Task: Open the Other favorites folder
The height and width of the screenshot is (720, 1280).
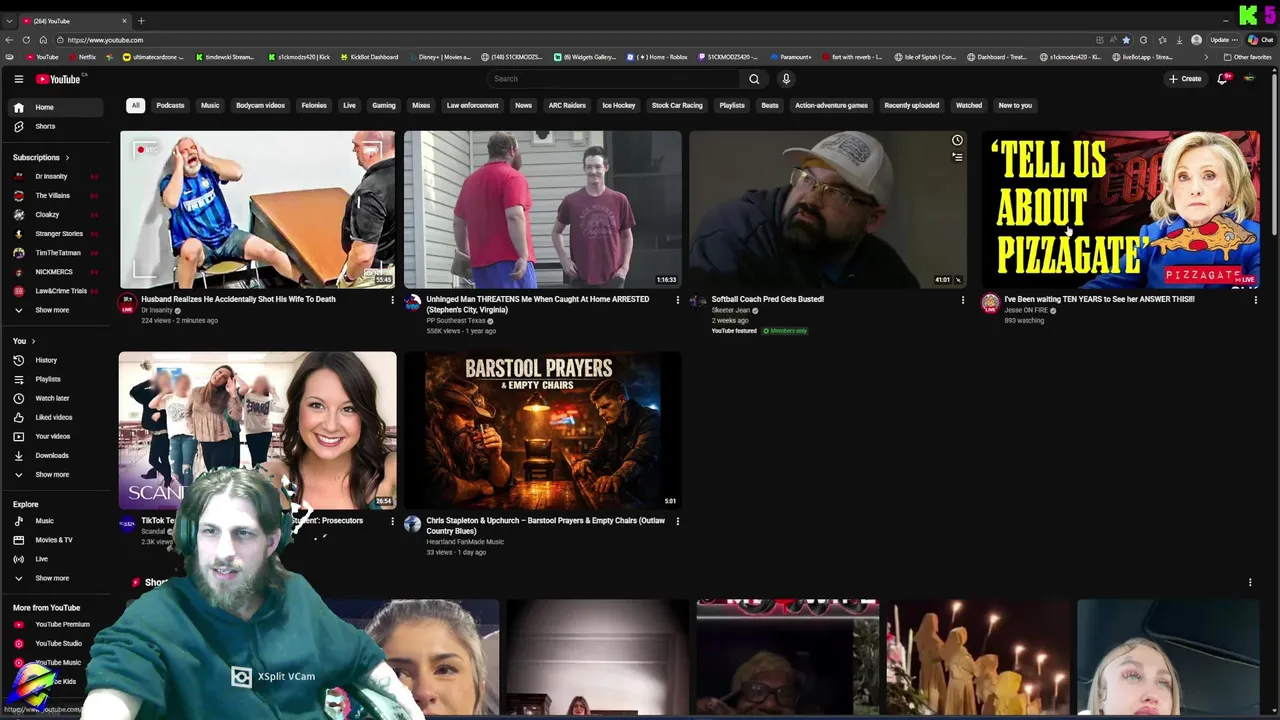Action: tap(1248, 57)
